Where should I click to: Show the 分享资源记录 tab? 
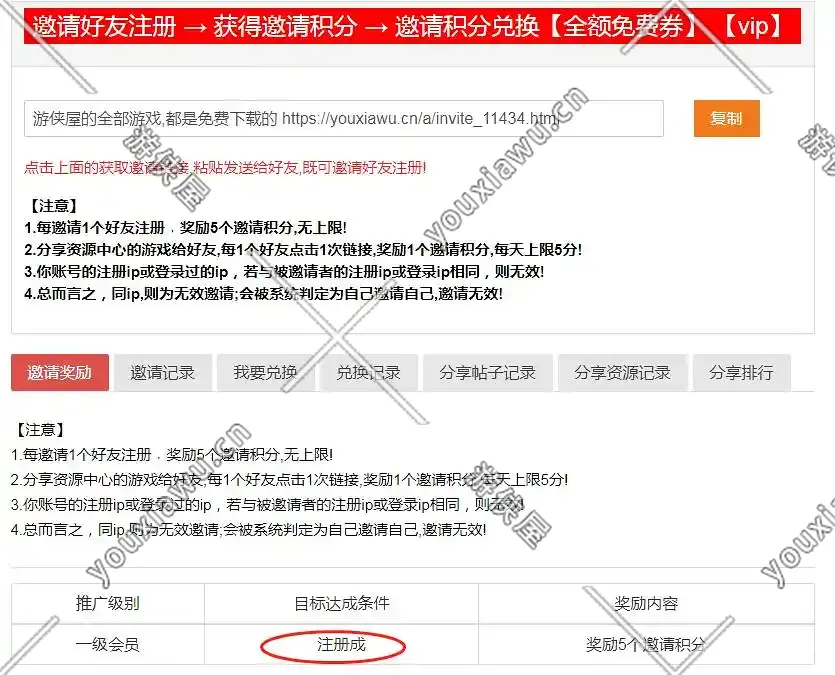[622, 373]
